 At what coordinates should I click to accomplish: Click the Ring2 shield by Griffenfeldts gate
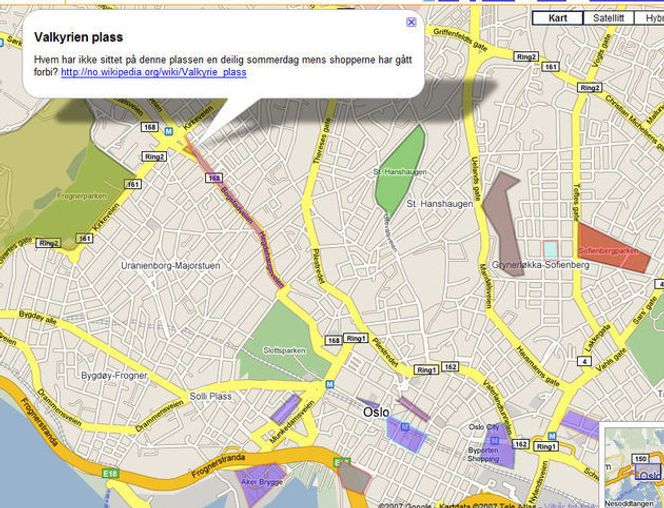[526, 57]
